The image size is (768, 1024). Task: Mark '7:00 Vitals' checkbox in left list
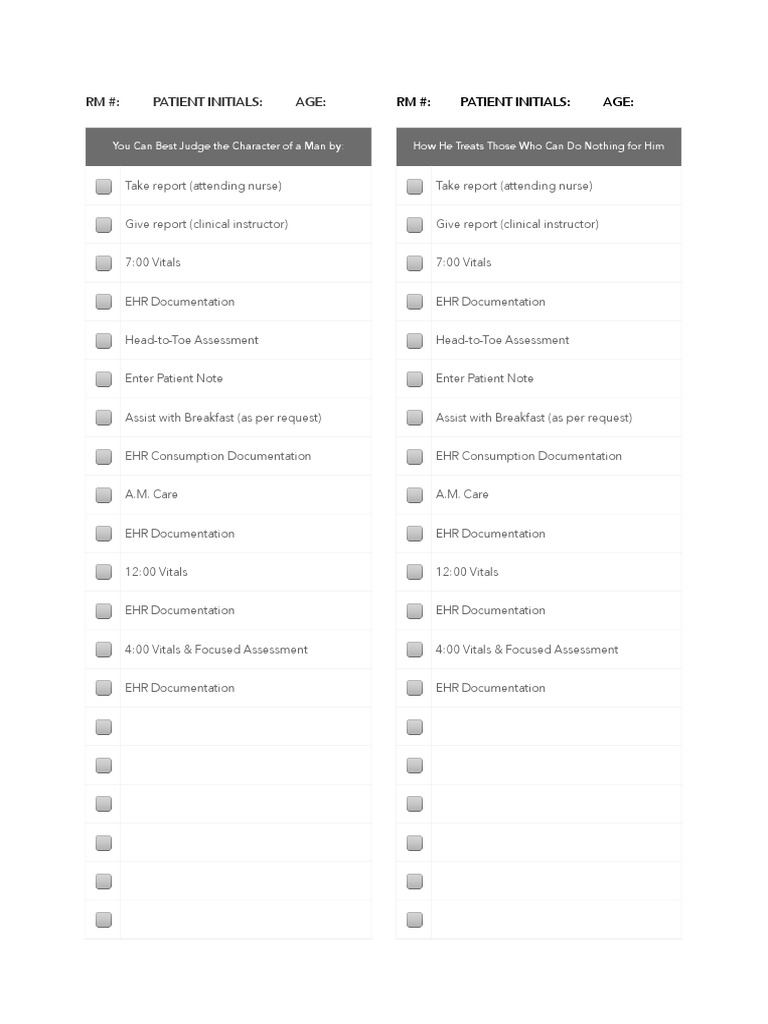(x=104, y=263)
